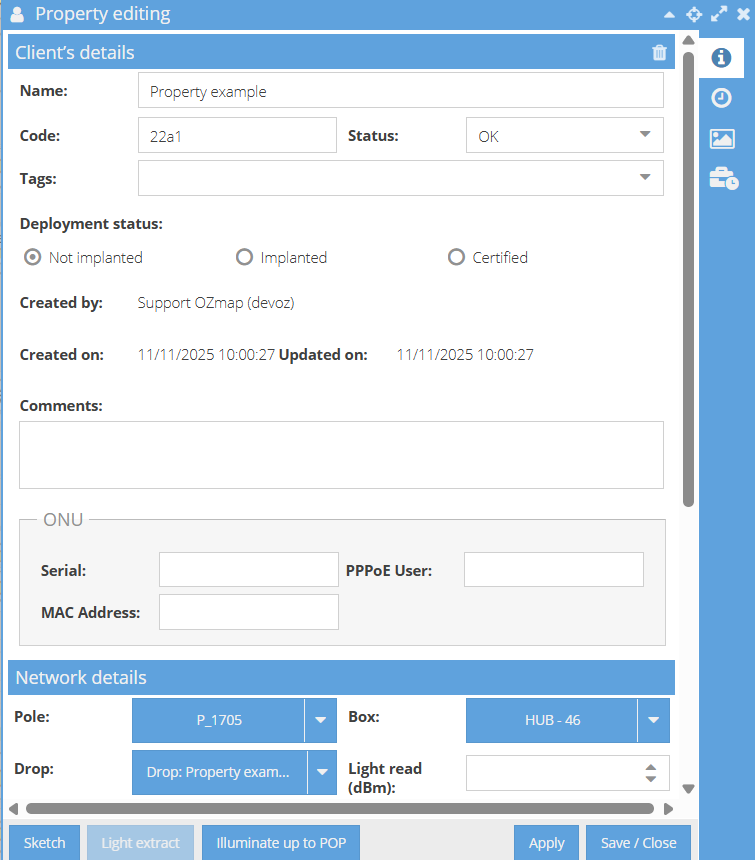Click the Sketch button
Image resolution: width=755 pixels, height=860 pixels.
44,842
